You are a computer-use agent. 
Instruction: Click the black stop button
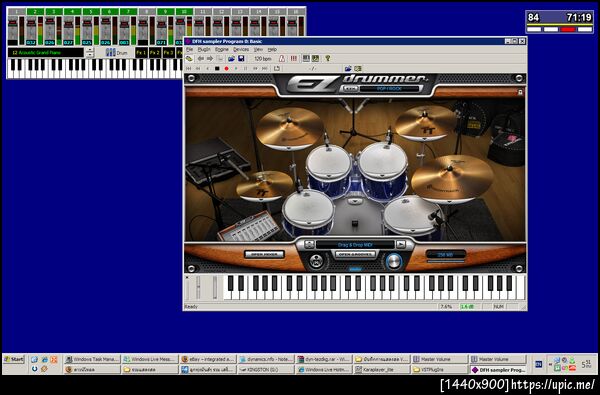pyautogui.click(x=217, y=69)
